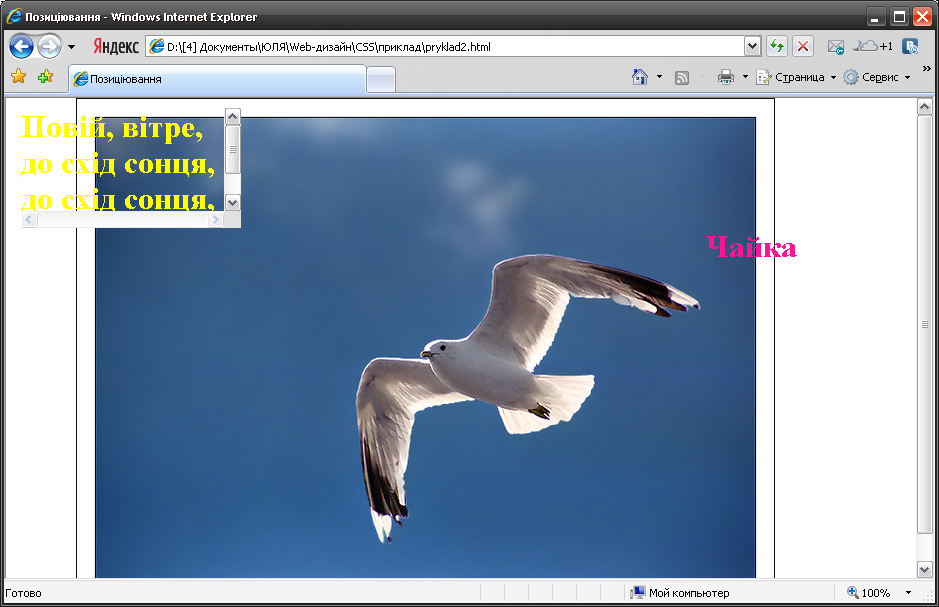Open the weather cloud +1 indicator

873,46
